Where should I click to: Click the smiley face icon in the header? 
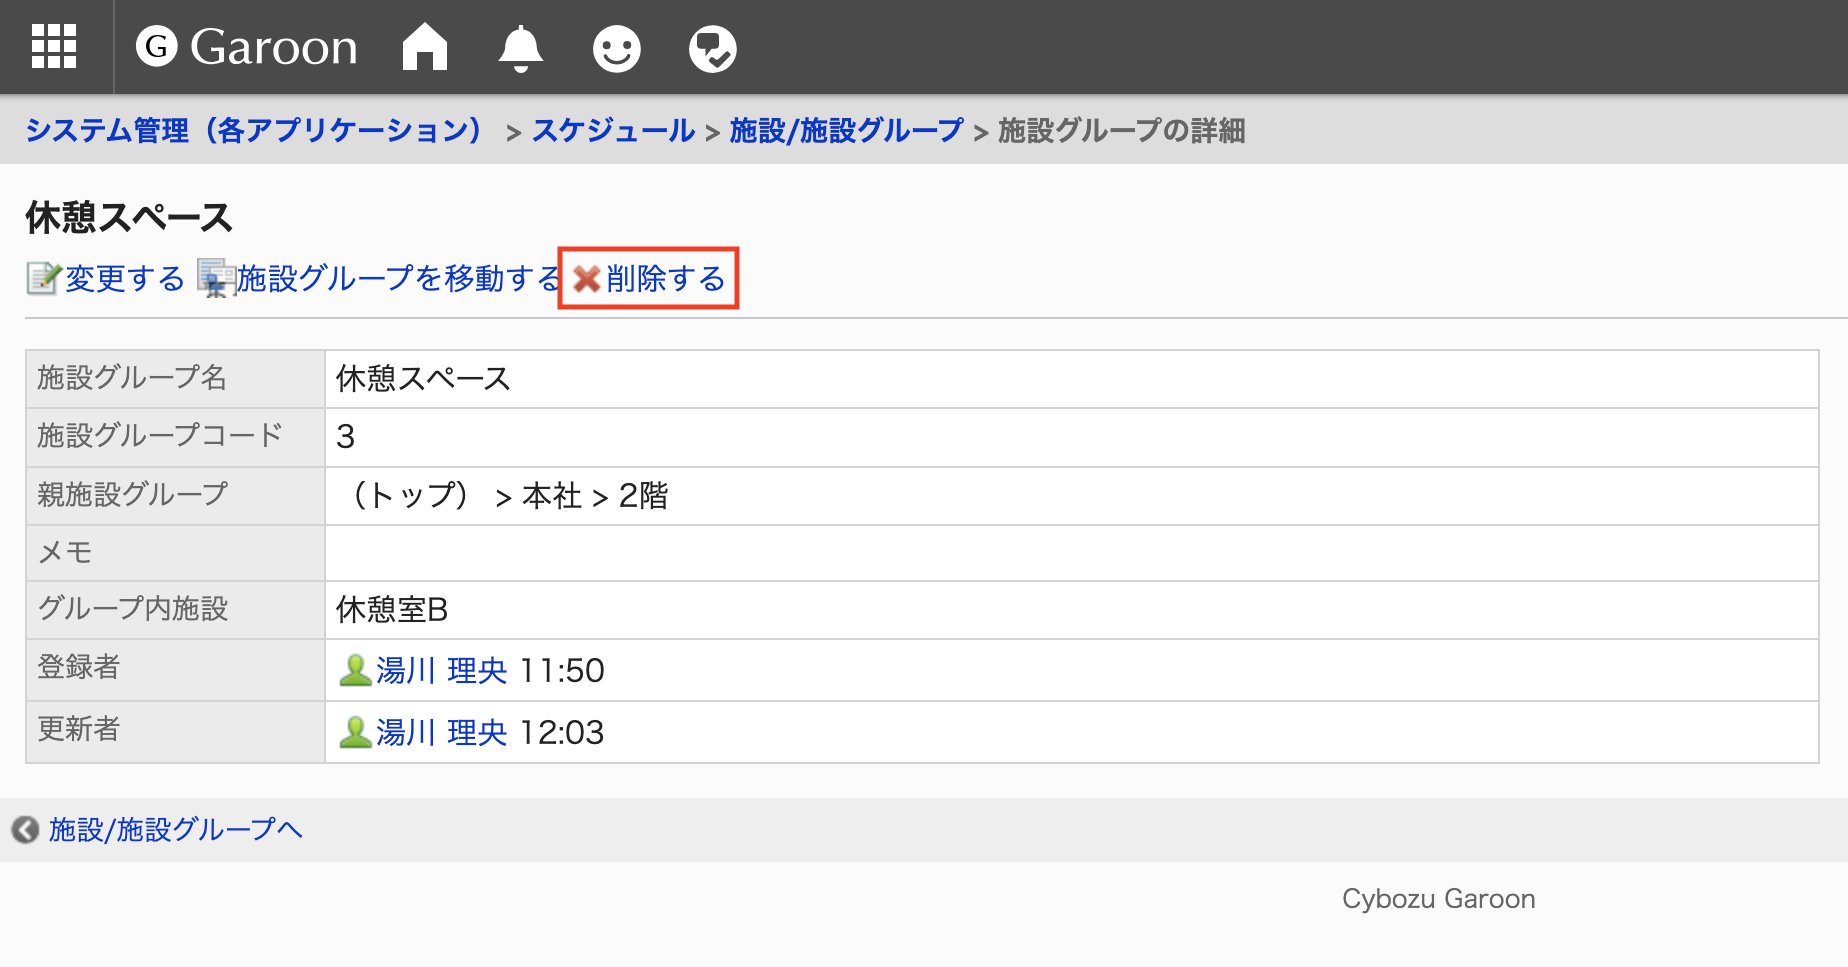point(616,46)
